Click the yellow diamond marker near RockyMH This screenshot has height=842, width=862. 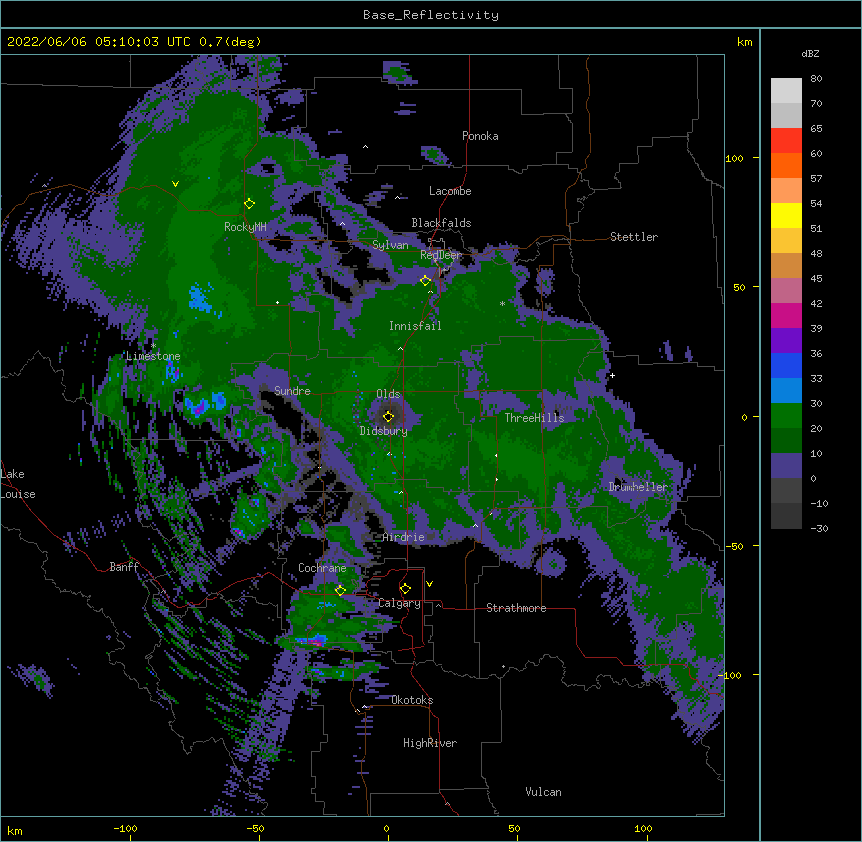[x=249, y=204]
